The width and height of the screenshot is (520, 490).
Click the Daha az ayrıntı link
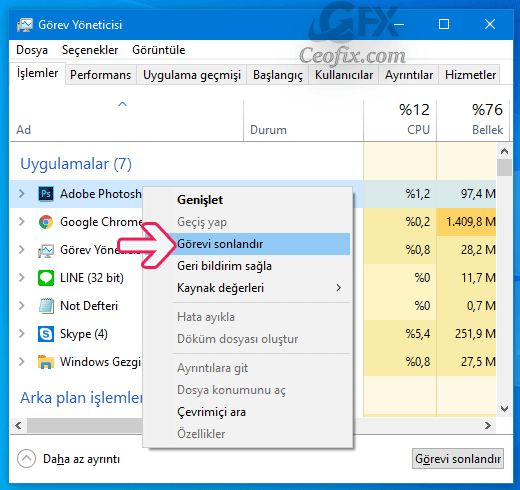(81, 459)
